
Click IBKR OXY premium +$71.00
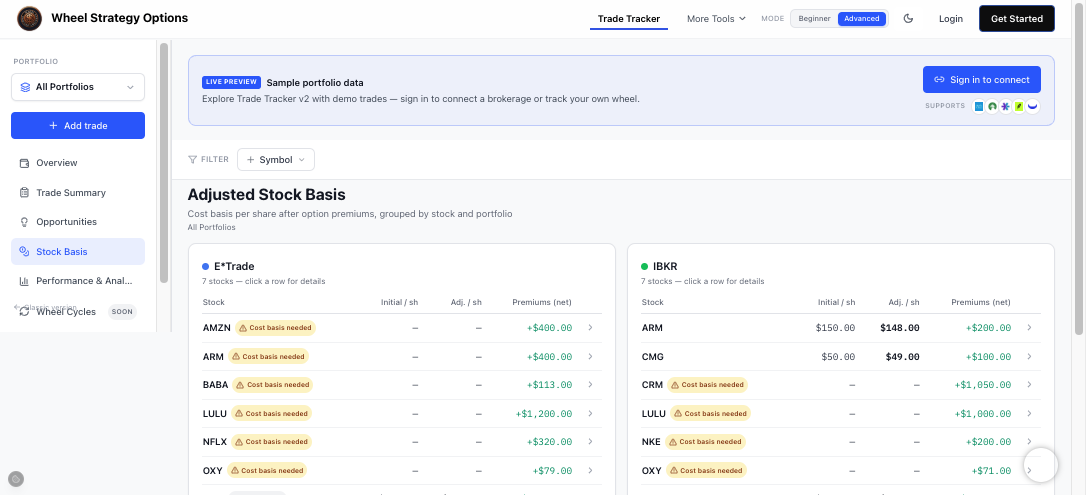(x=991, y=471)
